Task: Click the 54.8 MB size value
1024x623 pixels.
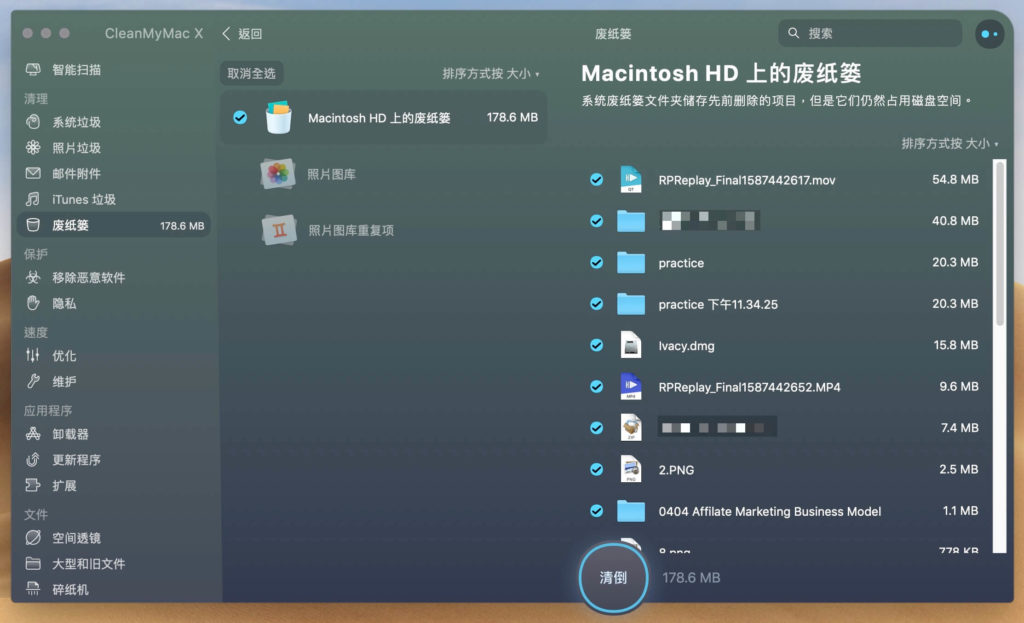Action: pyautogui.click(x=955, y=179)
